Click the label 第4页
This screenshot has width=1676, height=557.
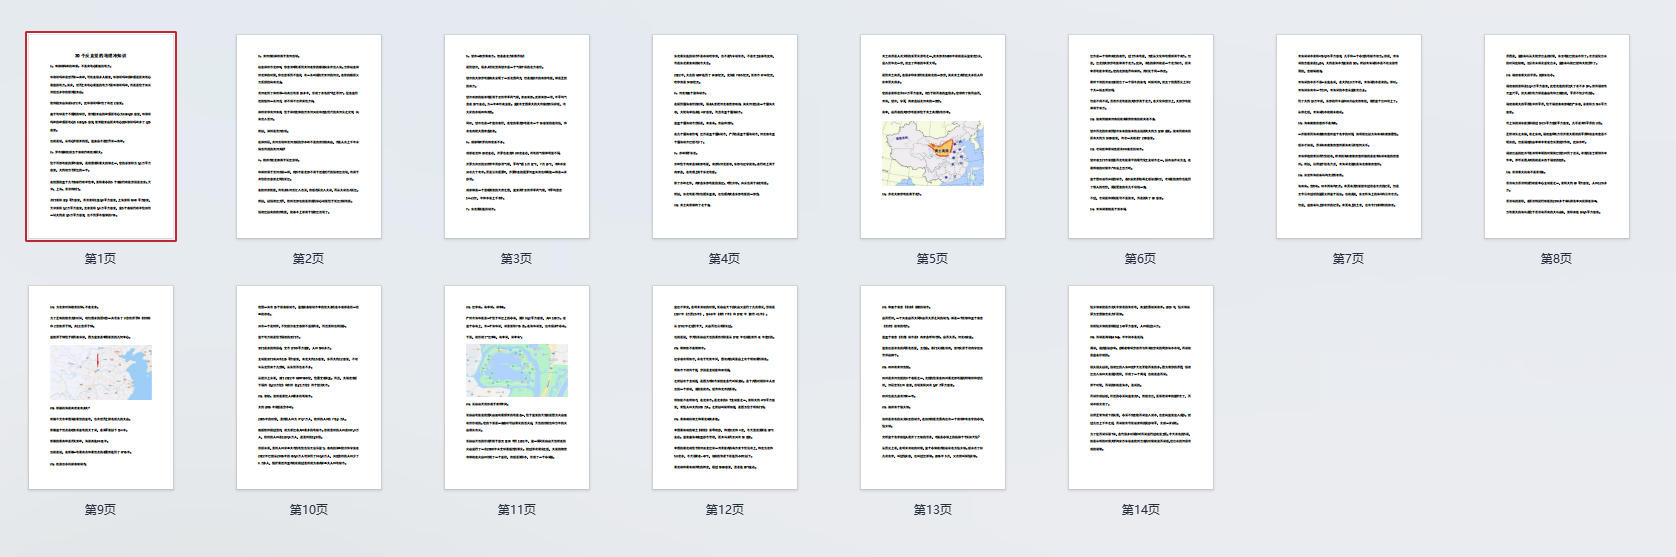coord(724,259)
